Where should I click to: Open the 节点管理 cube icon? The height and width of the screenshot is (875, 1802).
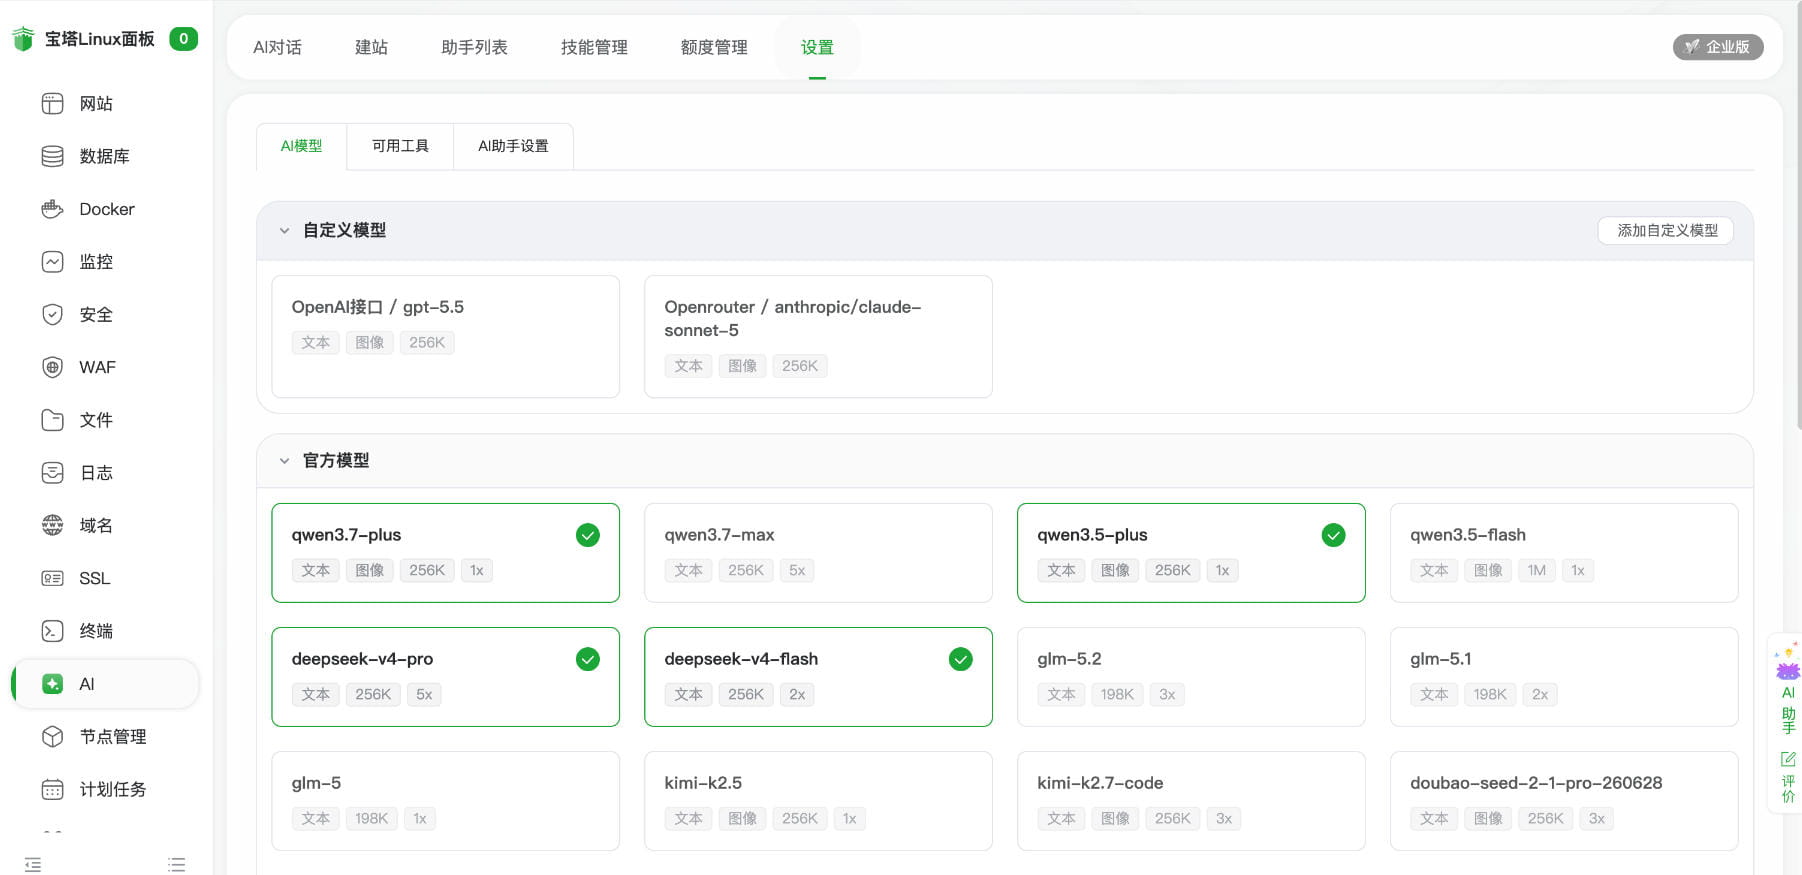coord(52,737)
